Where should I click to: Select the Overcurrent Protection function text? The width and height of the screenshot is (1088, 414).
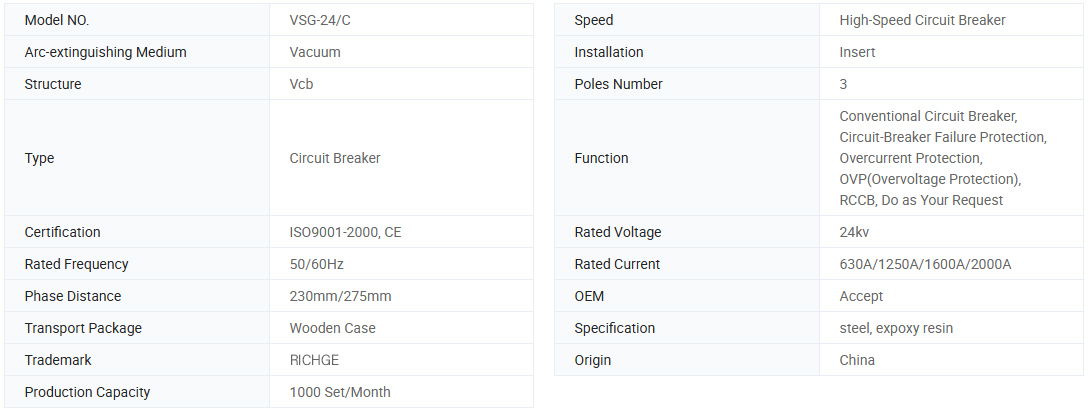[x=910, y=158]
